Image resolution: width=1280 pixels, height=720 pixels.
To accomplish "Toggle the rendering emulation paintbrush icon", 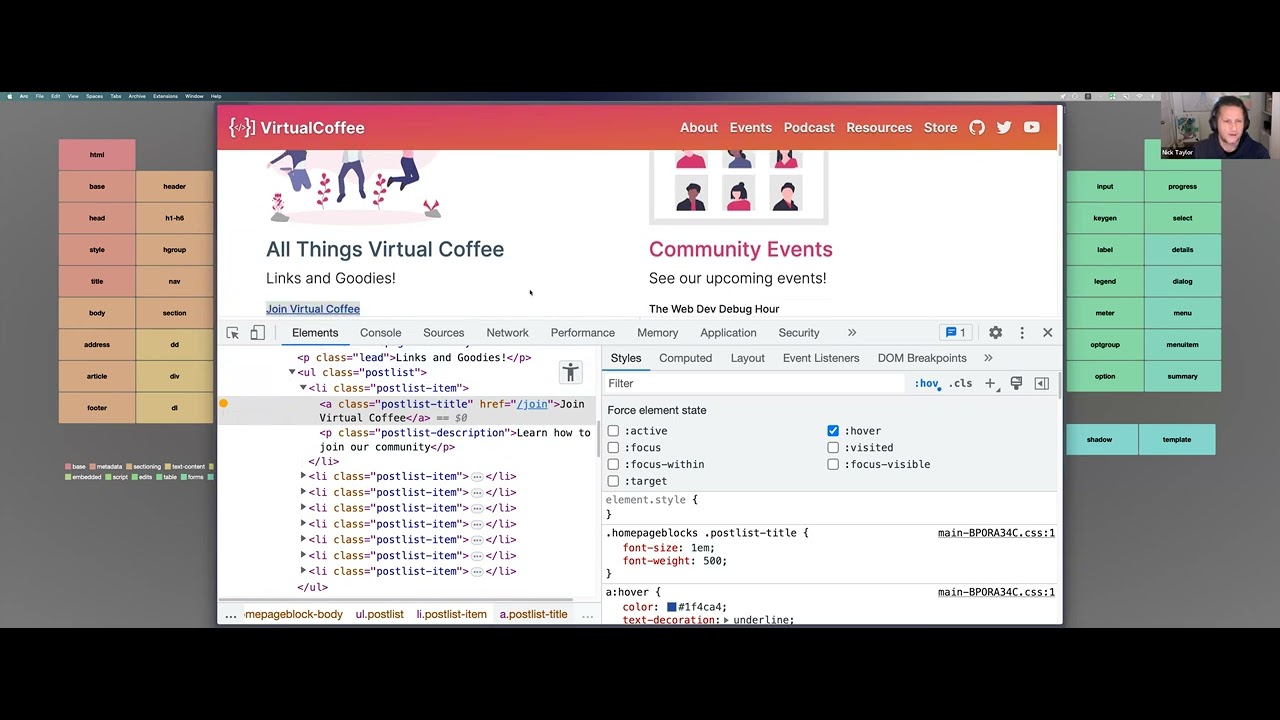I will (x=1016, y=384).
